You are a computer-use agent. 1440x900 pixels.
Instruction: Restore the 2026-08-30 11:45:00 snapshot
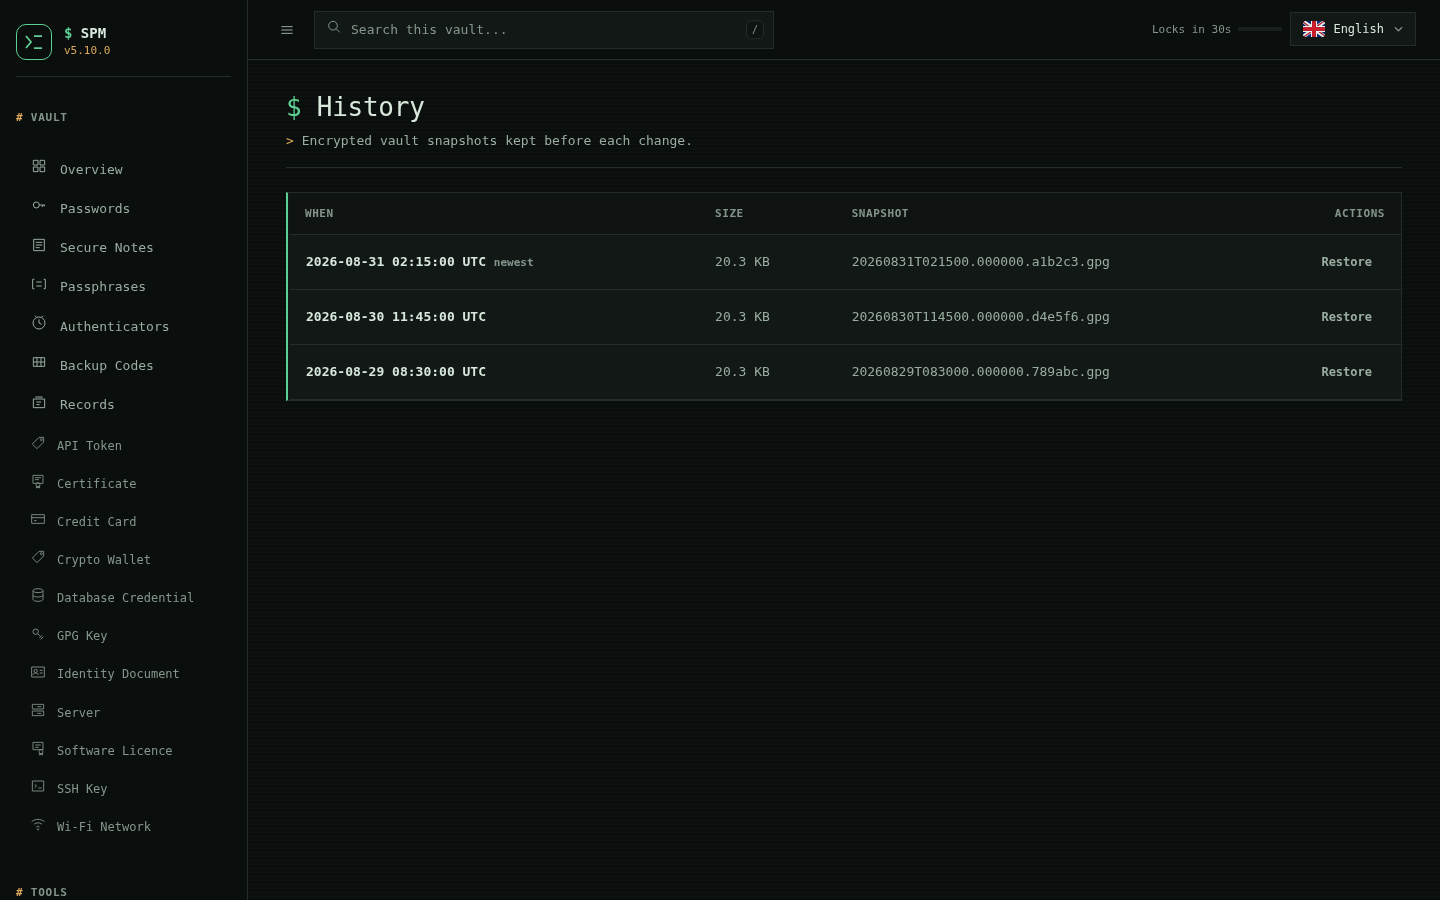[x=1346, y=317]
